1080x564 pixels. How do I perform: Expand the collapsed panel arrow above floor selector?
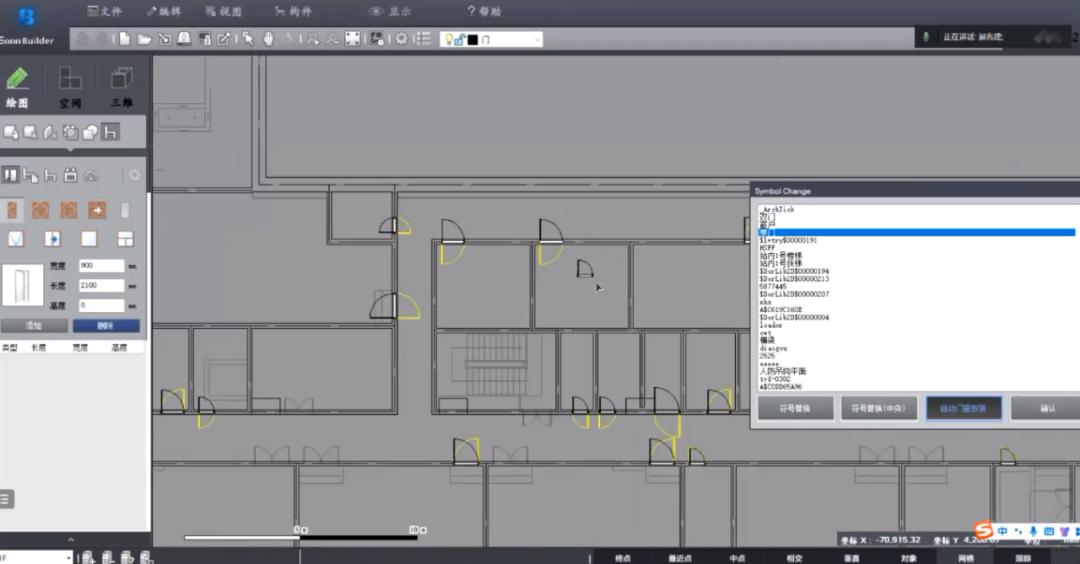[x=70, y=540]
